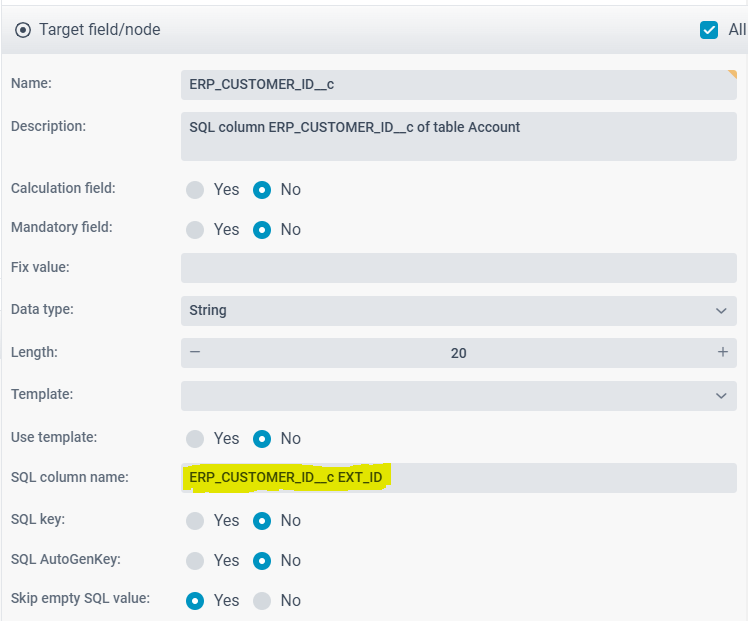Click the Target field/node header icon

(x=23, y=30)
